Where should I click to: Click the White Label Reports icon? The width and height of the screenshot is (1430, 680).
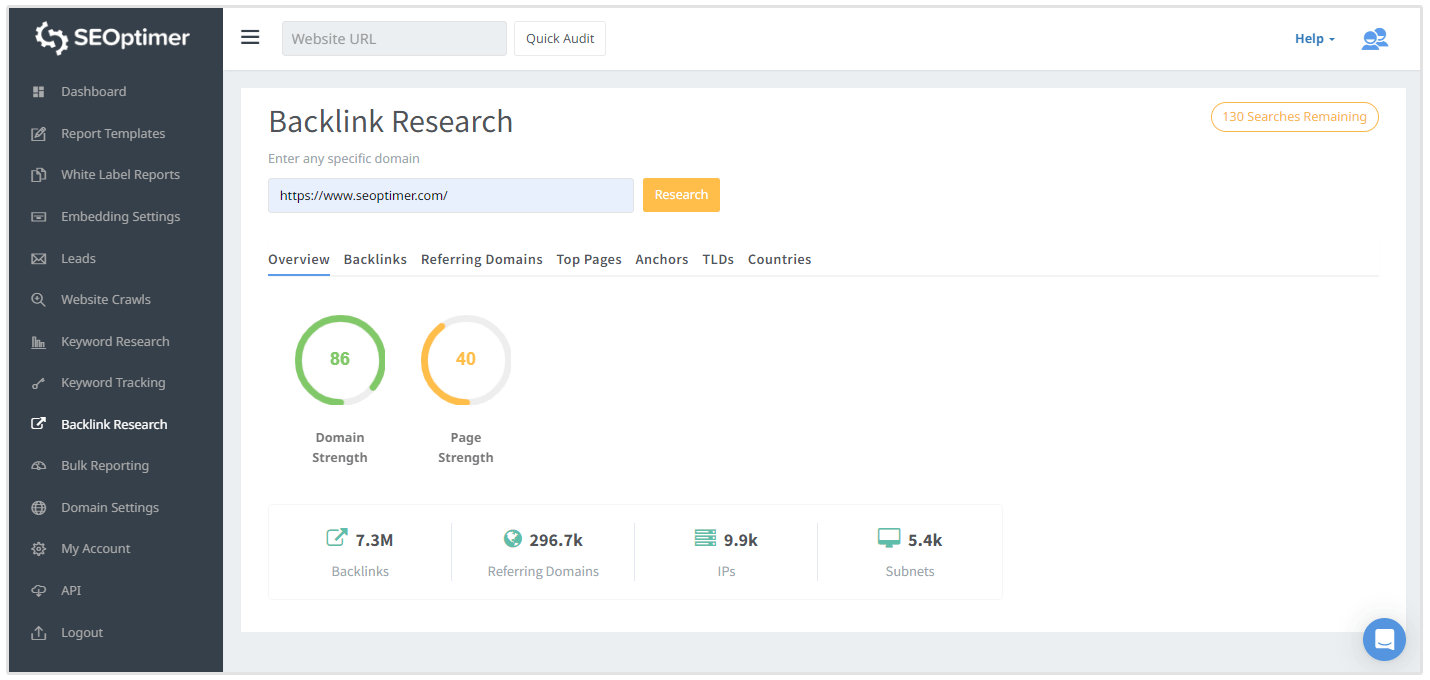click(38, 174)
